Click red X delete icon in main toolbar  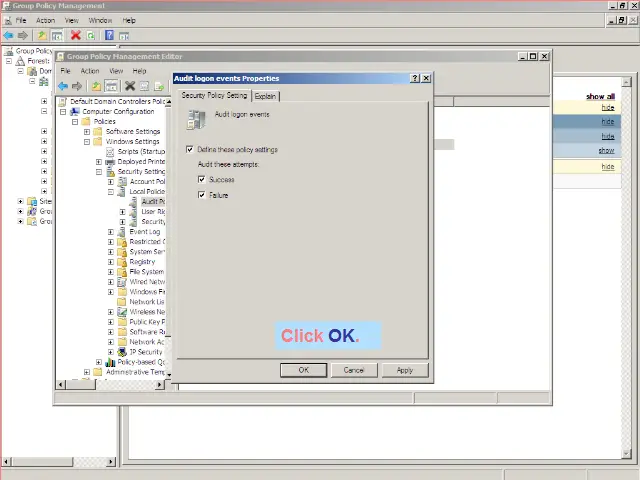76,36
